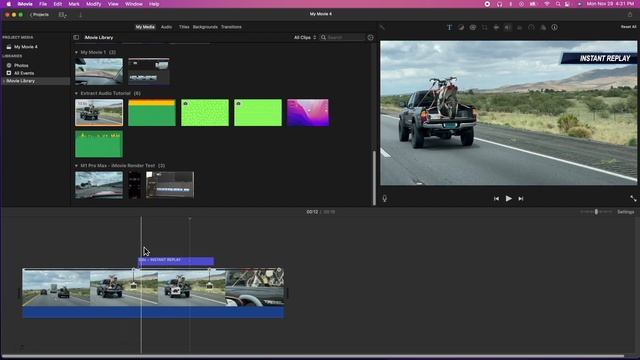Play the video in the viewer
This screenshot has height=360, width=640.
[x=508, y=198]
